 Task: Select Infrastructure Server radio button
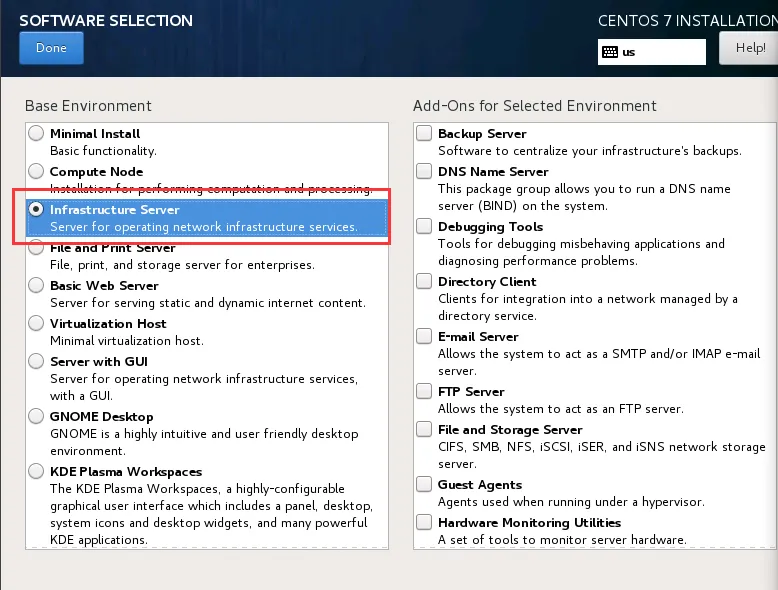click(x=36, y=209)
